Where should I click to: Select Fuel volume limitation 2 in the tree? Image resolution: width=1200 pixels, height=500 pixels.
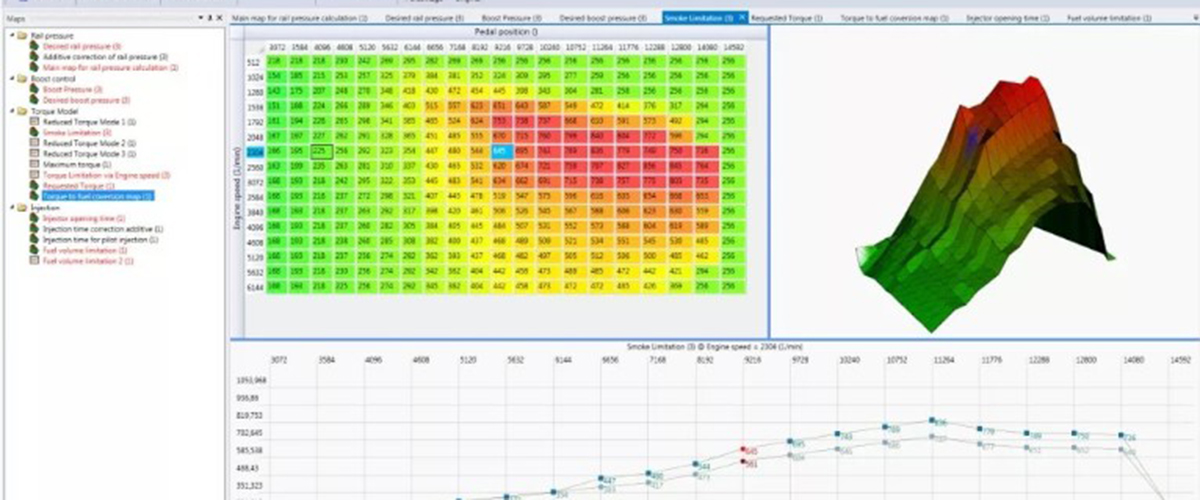pos(86,260)
